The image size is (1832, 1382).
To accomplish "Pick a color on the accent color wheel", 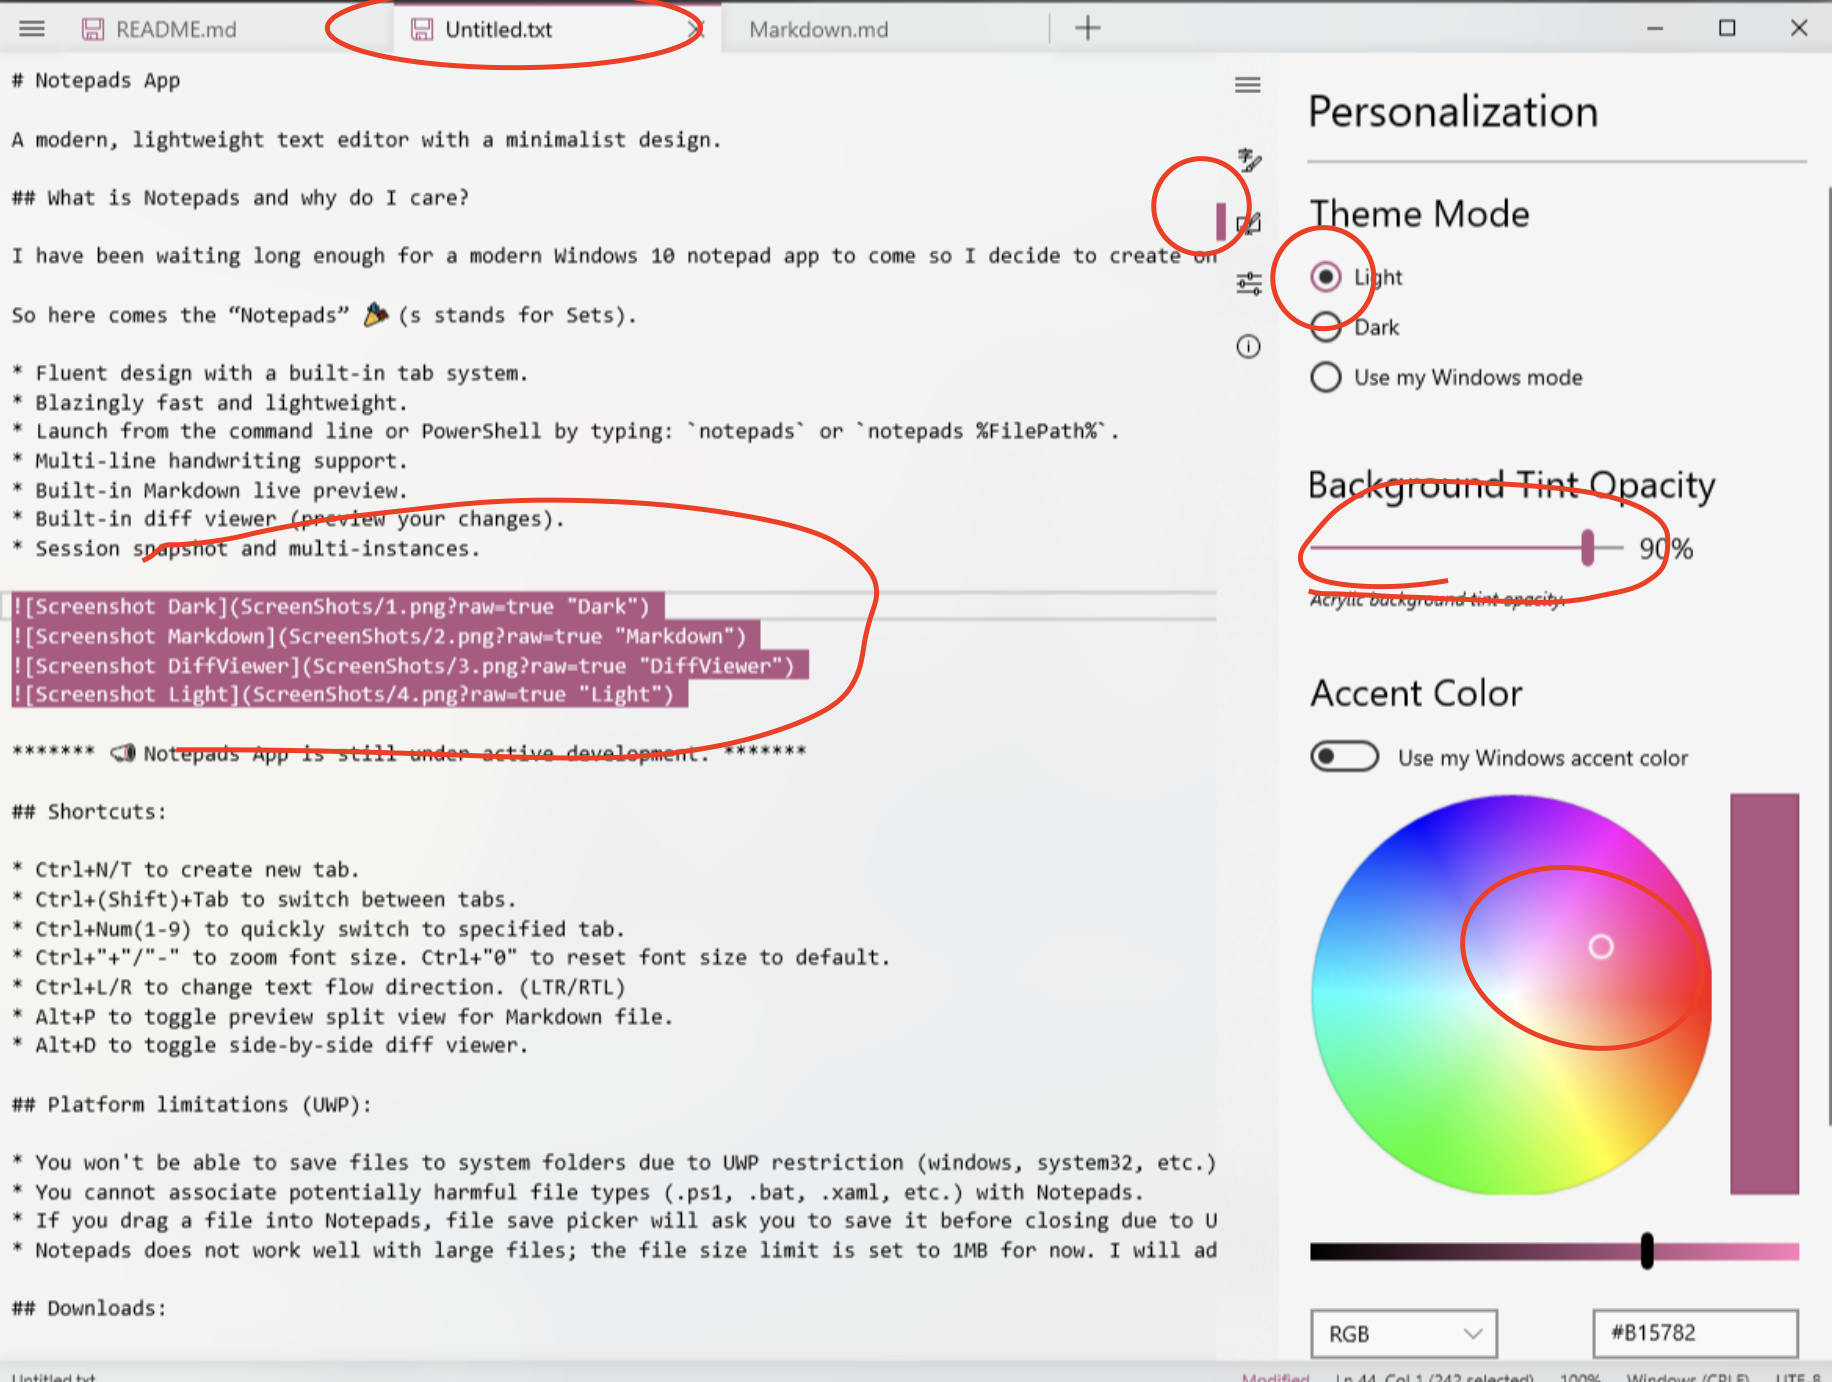I will click(1511, 994).
